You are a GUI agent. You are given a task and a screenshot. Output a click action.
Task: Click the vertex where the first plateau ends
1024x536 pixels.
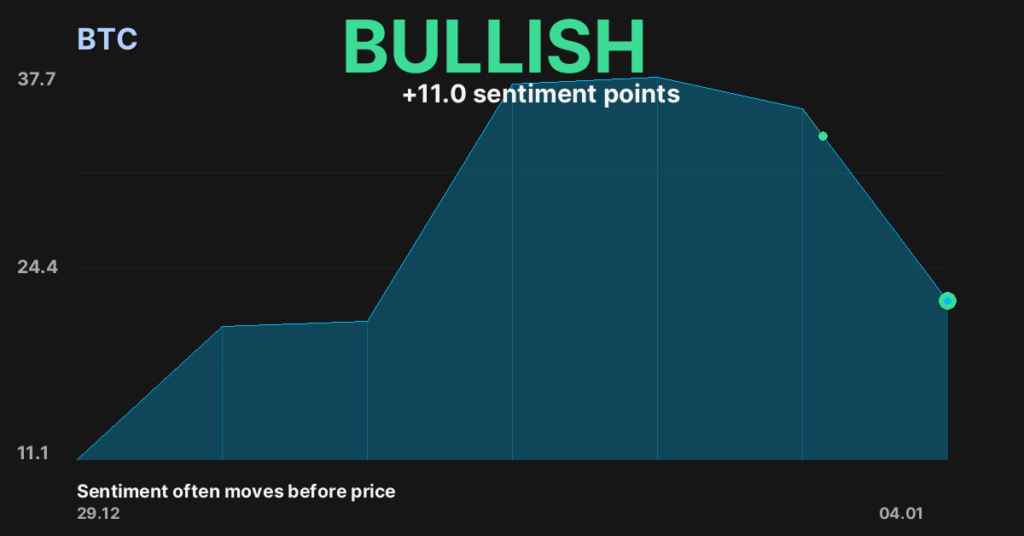click(x=367, y=321)
